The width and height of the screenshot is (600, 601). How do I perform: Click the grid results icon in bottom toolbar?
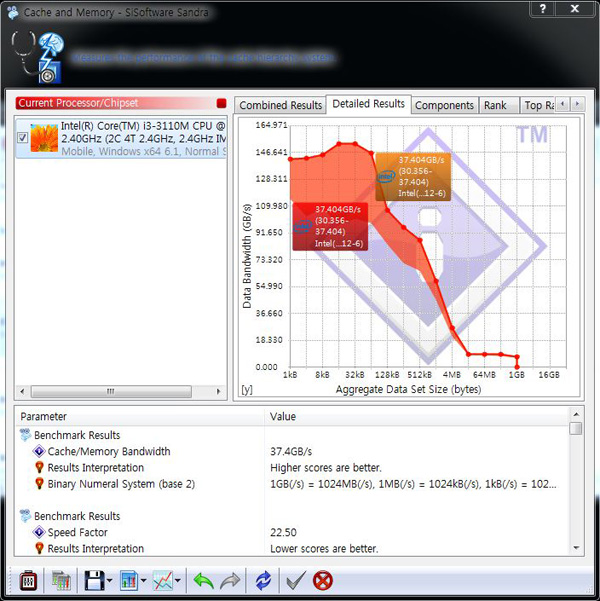[x=61, y=580]
